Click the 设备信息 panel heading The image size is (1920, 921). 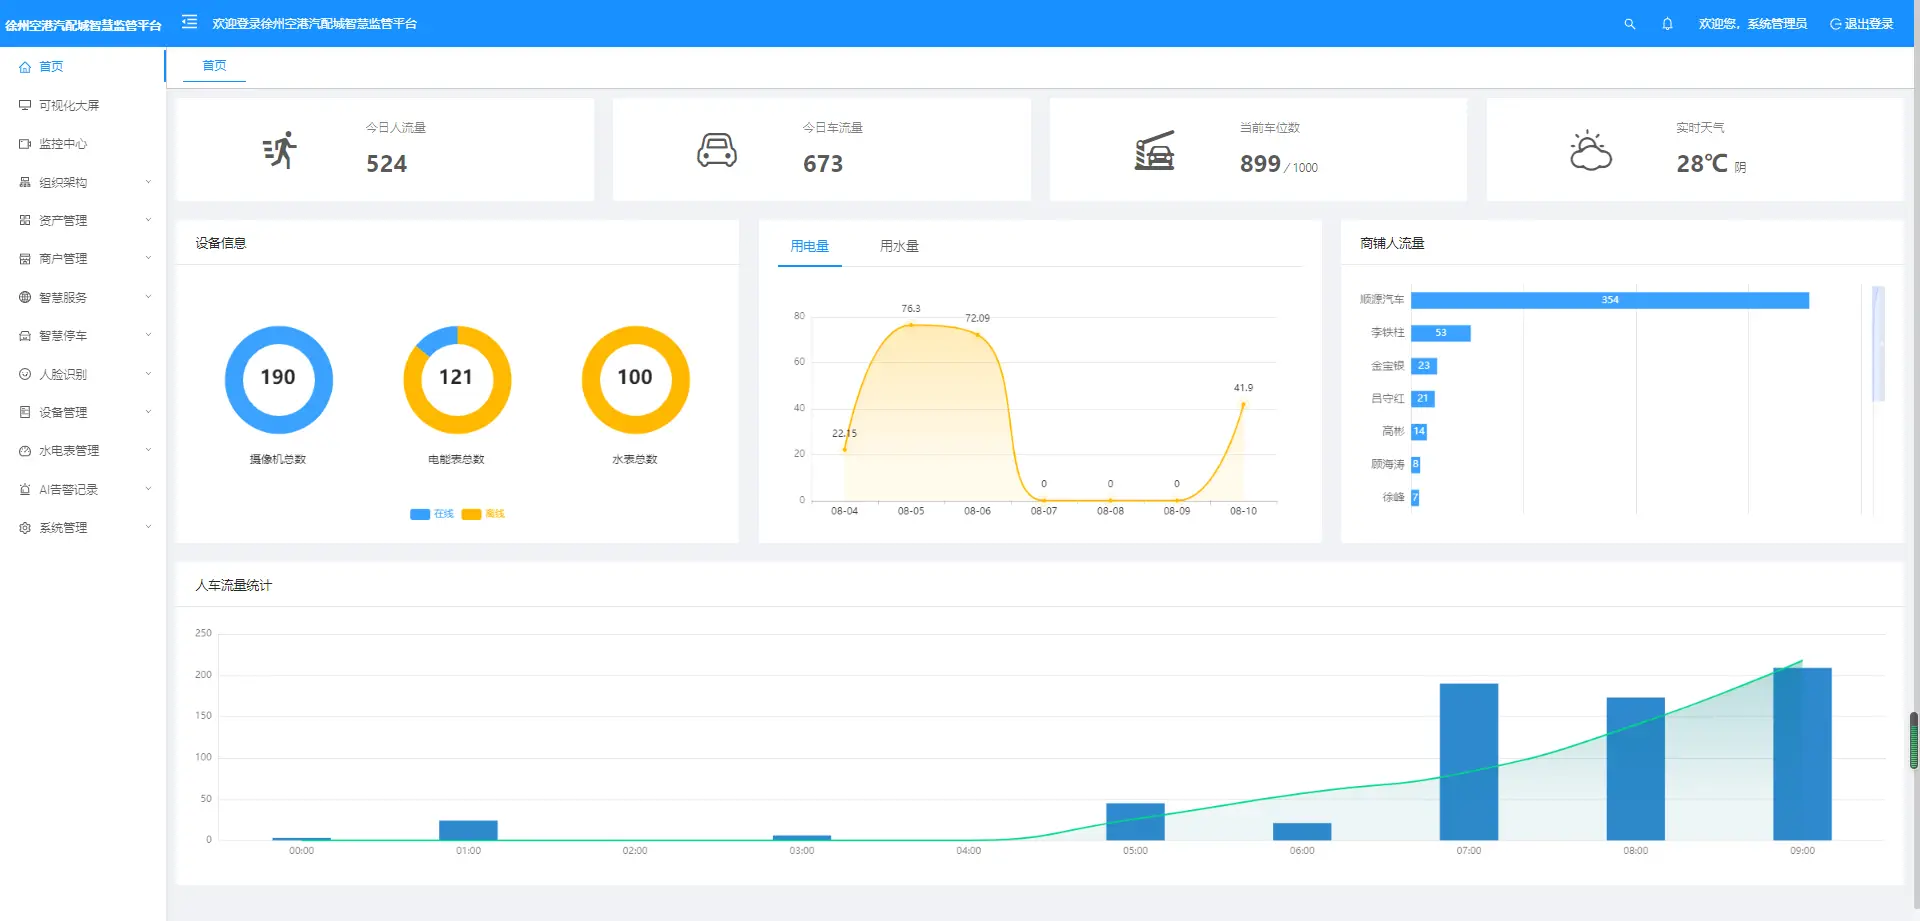[x=220, y=243]
